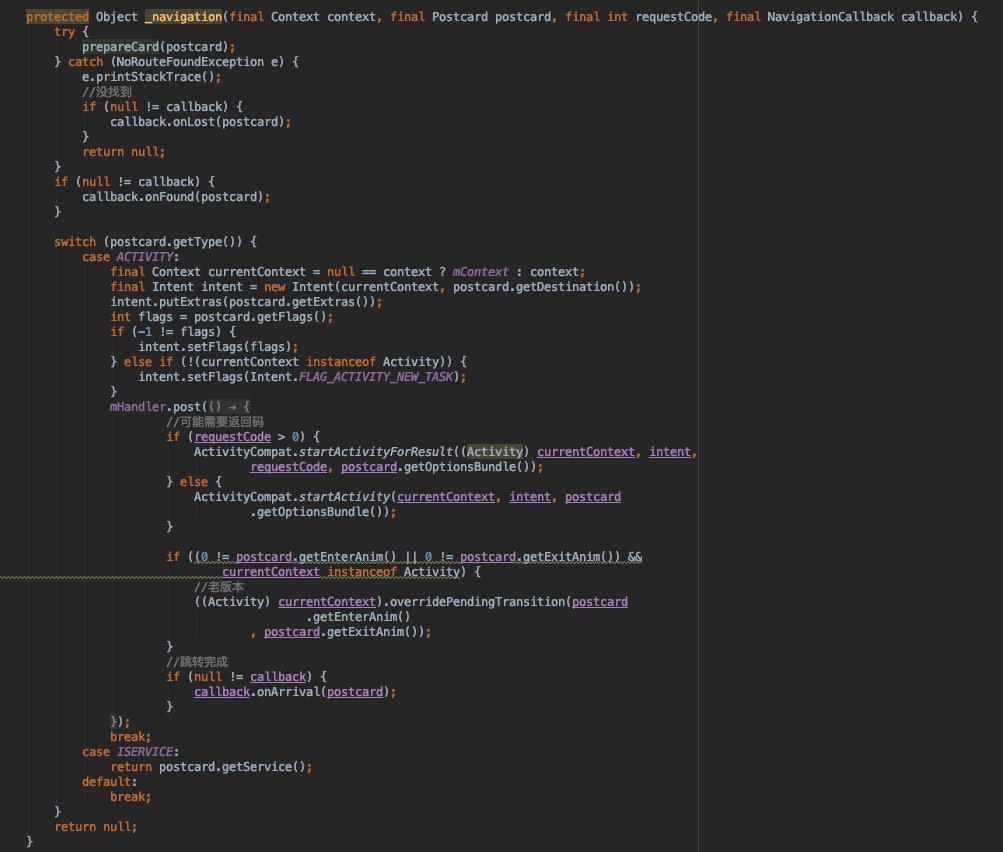Click the protected keyword in the signature
Screen dimensions: 1003x852
[58, 17]
